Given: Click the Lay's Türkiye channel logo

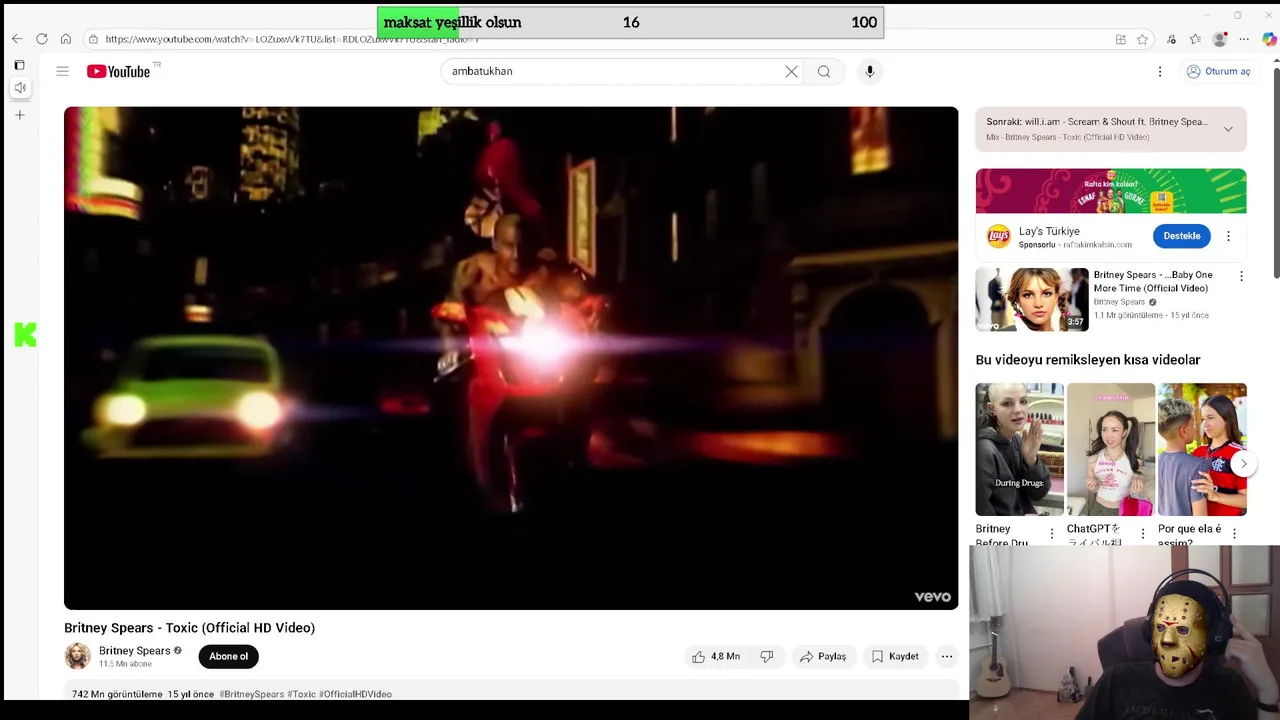Looking at the screenshot, I should [998, 236].
